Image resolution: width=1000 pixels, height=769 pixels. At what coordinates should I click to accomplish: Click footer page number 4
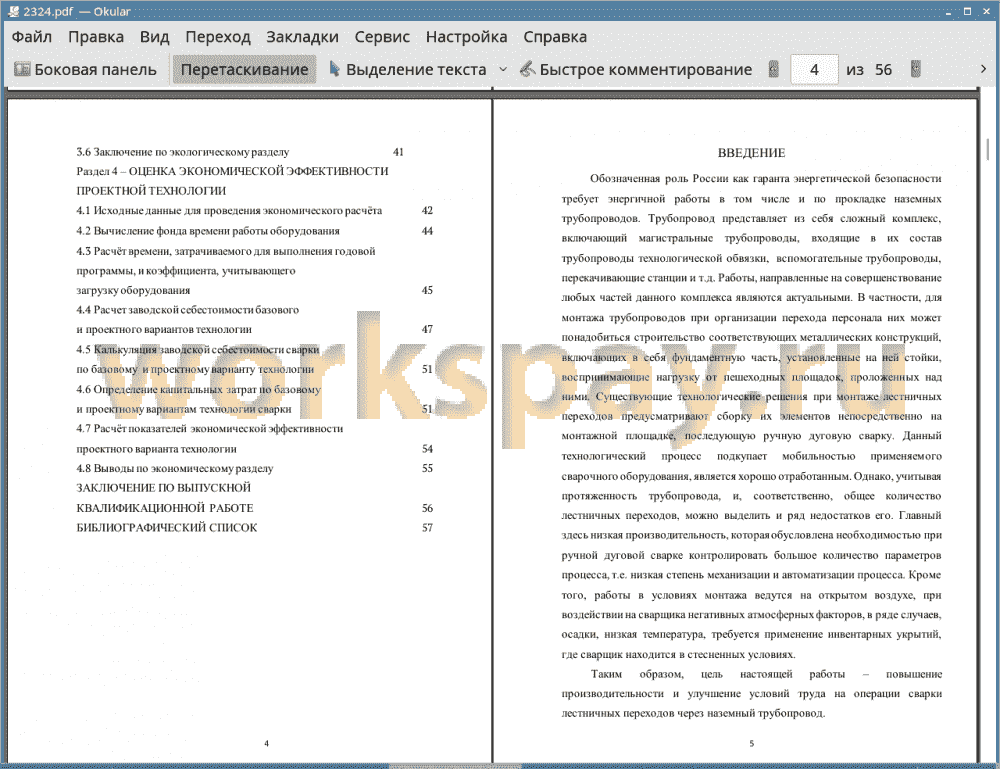click(267, 743)
